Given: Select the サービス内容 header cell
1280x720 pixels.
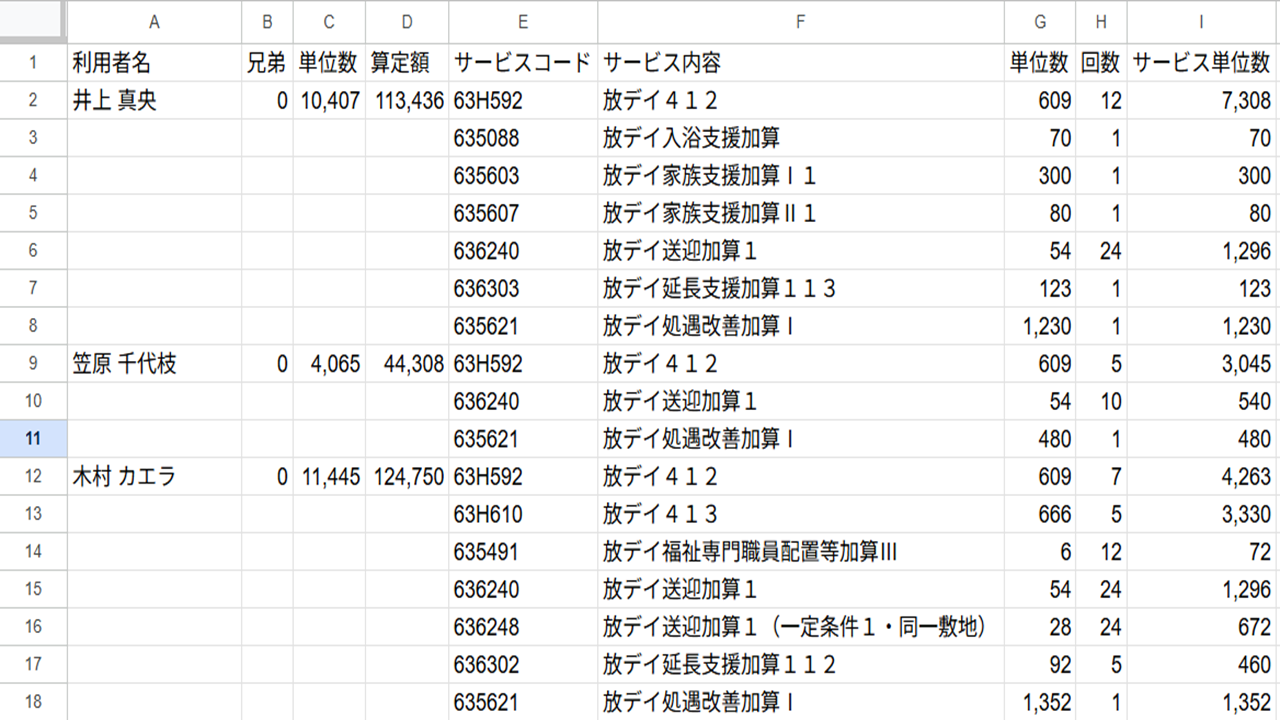Looking at the screenshot, I should [800, 63].
